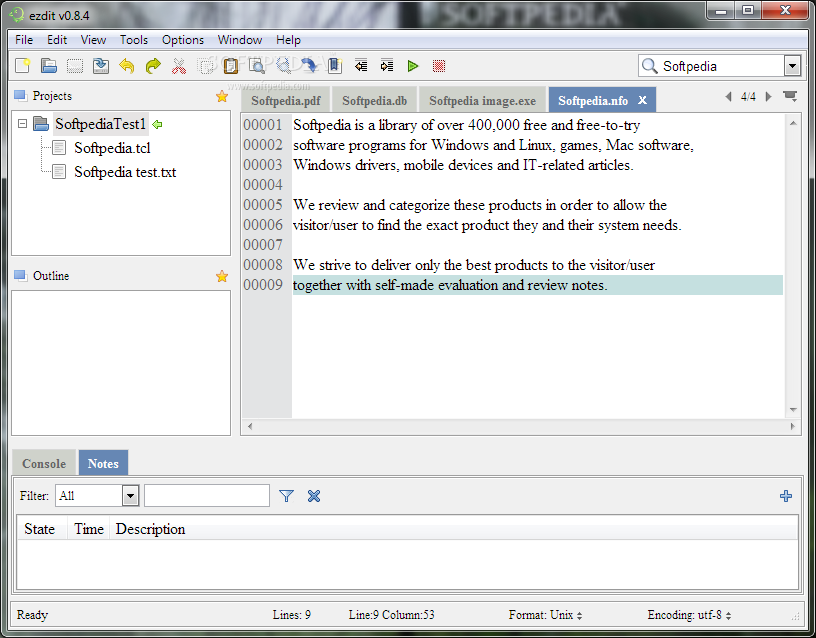Close the Softpedia.nfo tab
Viewport: 816px width, 638px height.
point(643,100)
